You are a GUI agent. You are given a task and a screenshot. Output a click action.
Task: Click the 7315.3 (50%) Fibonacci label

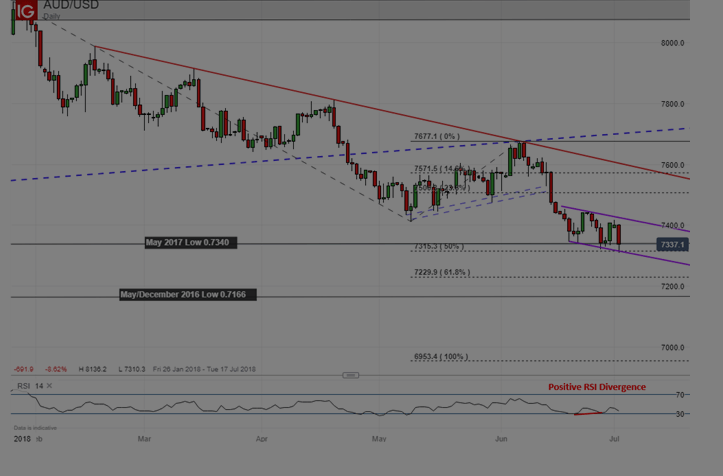pos(439,246)
